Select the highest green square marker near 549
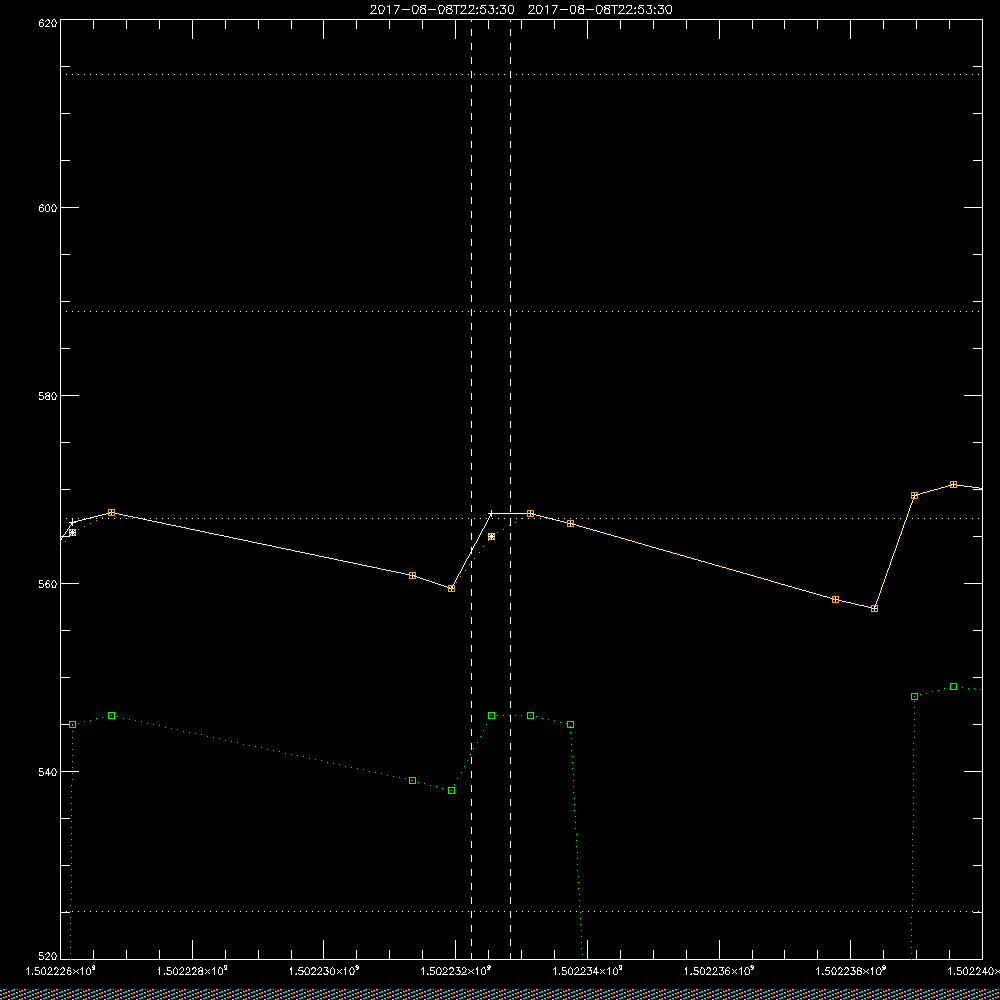 tap(953, 687)
